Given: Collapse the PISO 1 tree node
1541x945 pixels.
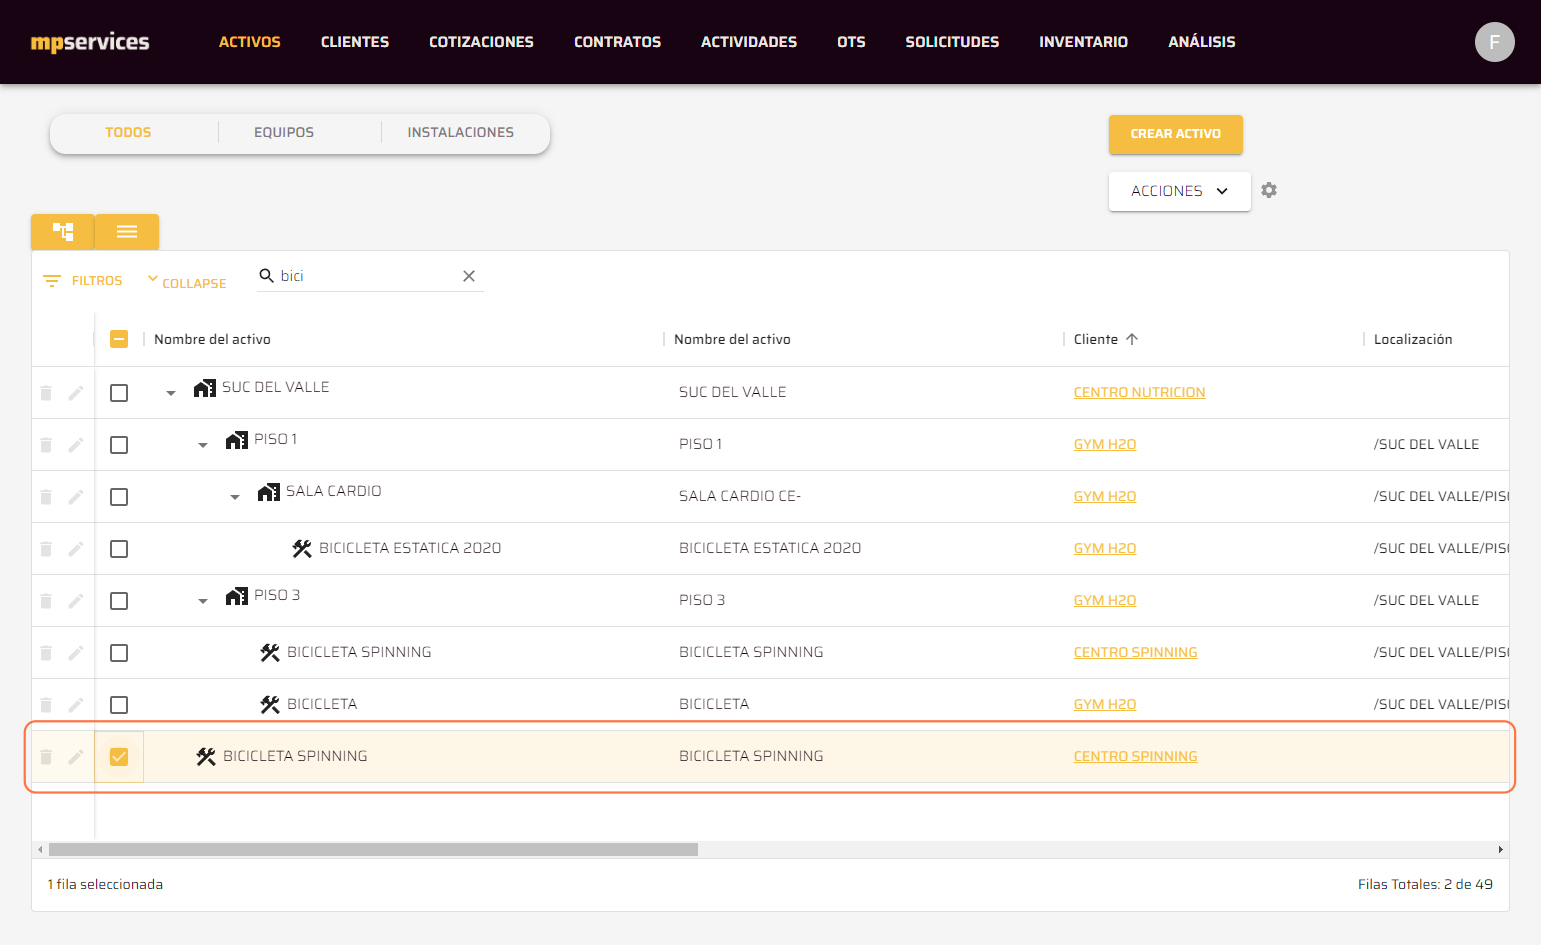Looking at the screenshot, I should [x=203, y=445].
